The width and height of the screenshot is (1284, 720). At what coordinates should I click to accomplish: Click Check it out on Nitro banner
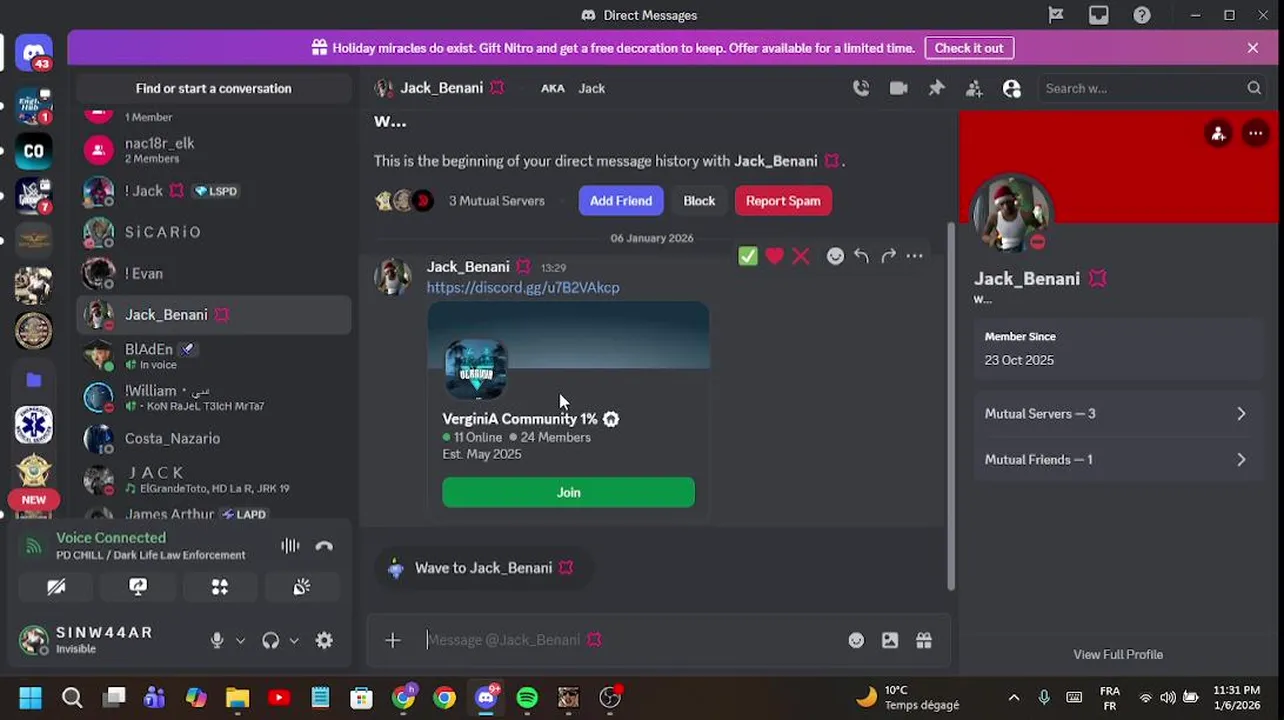(x=968, y=48)
